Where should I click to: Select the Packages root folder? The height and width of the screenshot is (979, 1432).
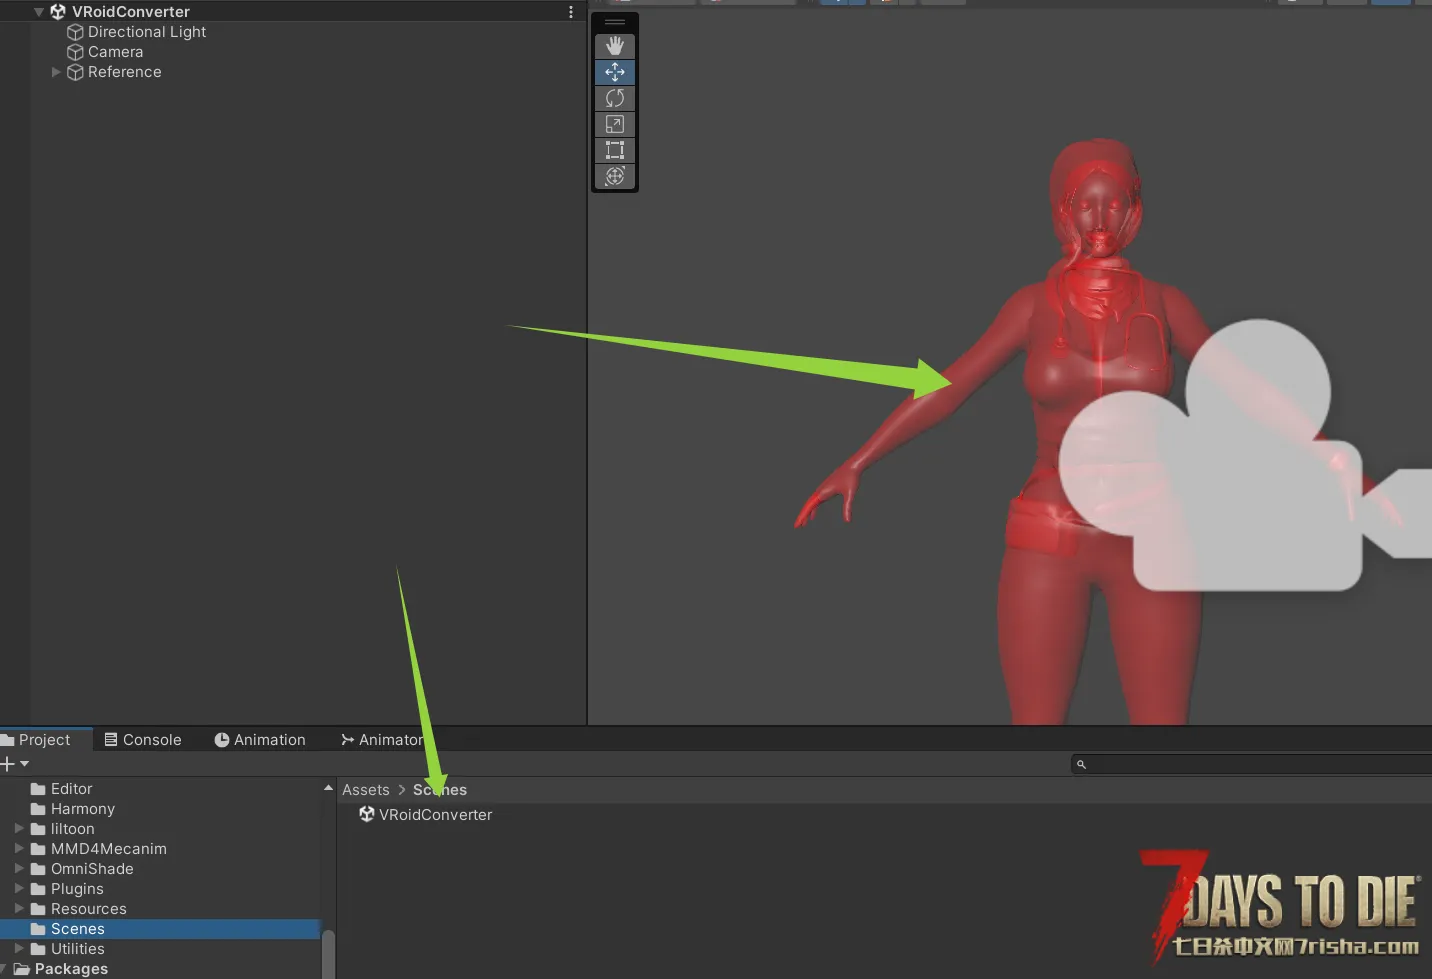point(70,969)
